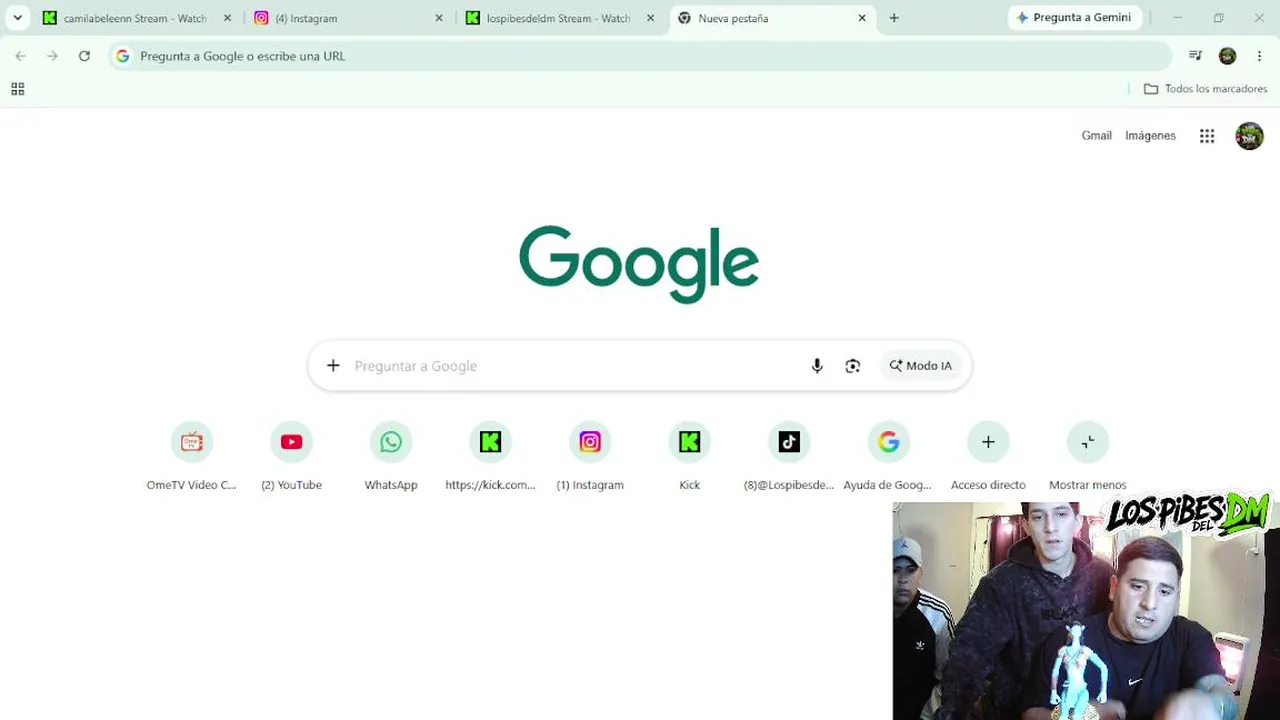Close the Nueva pestaña tab
The height and width of the screenshot is (720, 1280).
[x=862, y=18]
